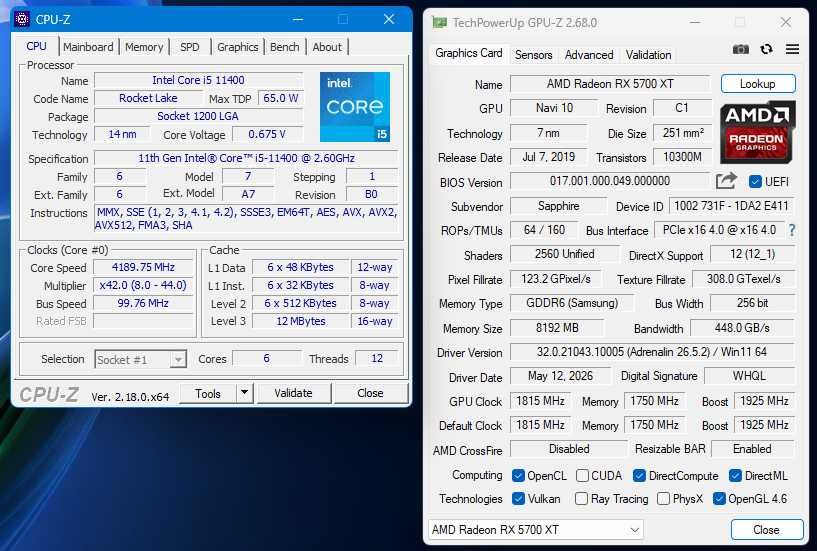Open the Validation tab in GPU-Z
Screen dimensions: 817x551
click(x=648, y=55)
